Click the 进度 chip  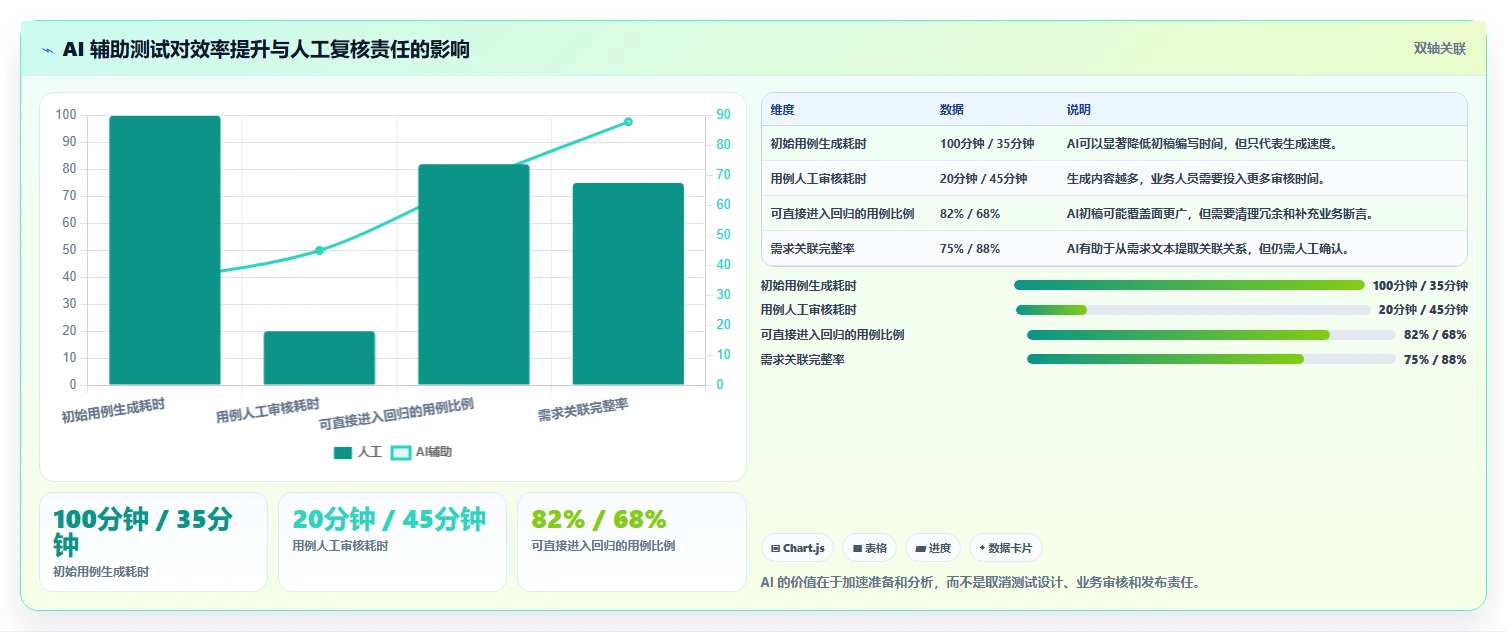[933, 548]
